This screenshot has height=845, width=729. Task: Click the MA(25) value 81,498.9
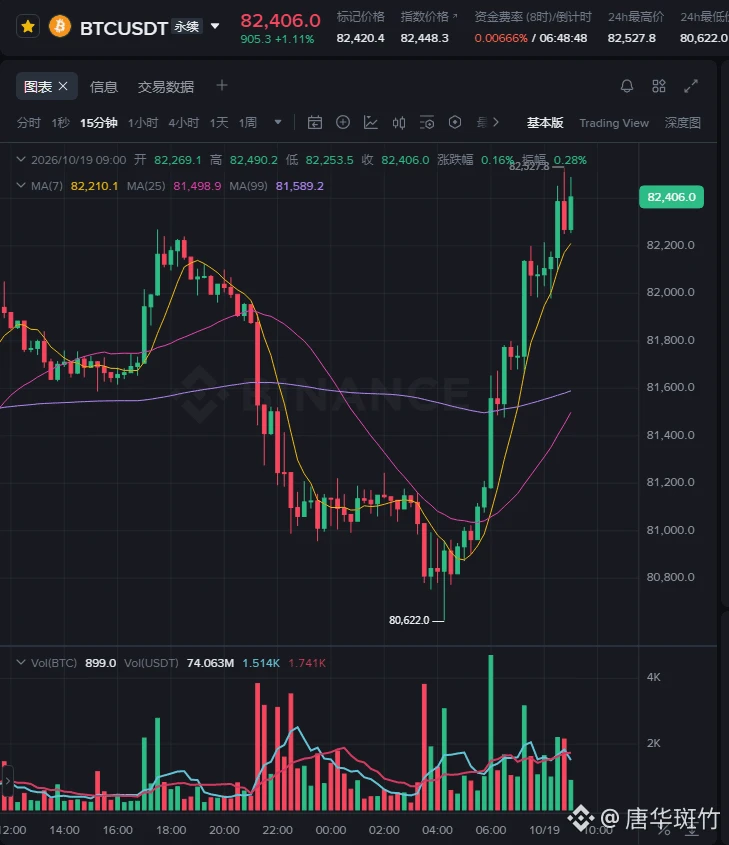pyautogui.click(x=197, y=186)
